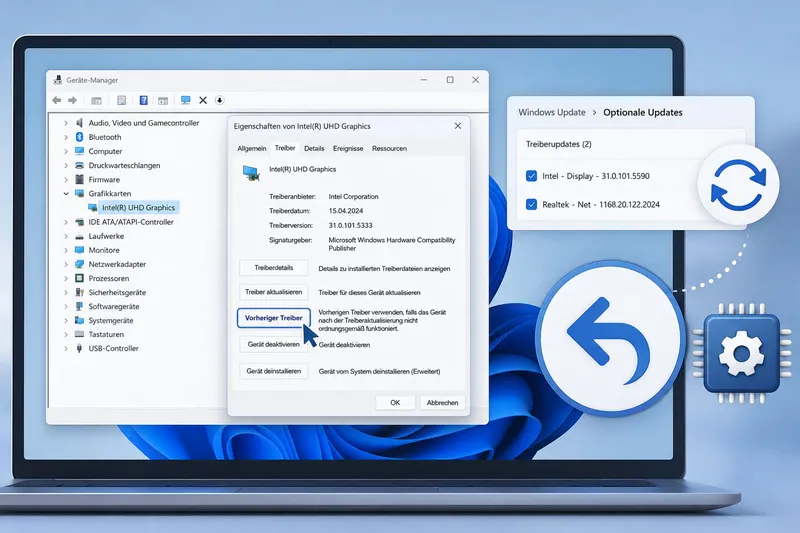Click the Bluetooth icon in device tree
Screen dimensions: 800x533
(x=79, y=137)
